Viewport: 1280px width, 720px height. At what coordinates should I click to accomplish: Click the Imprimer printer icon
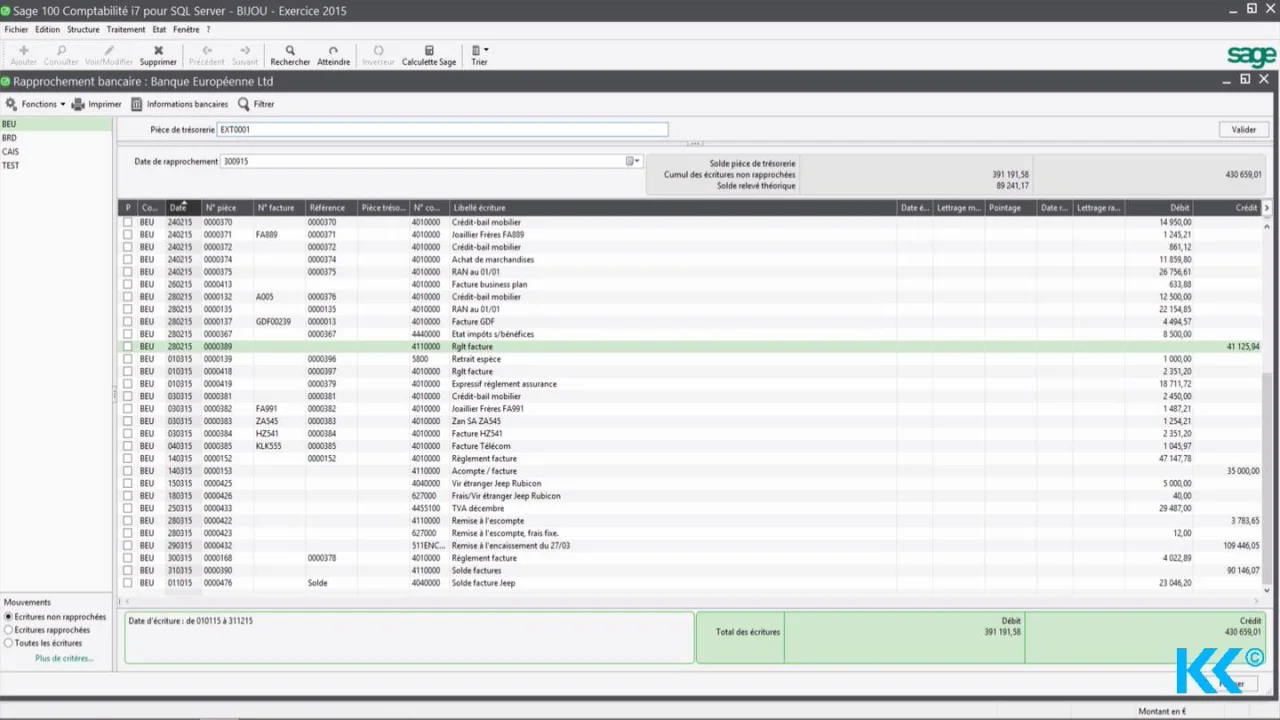78,104
